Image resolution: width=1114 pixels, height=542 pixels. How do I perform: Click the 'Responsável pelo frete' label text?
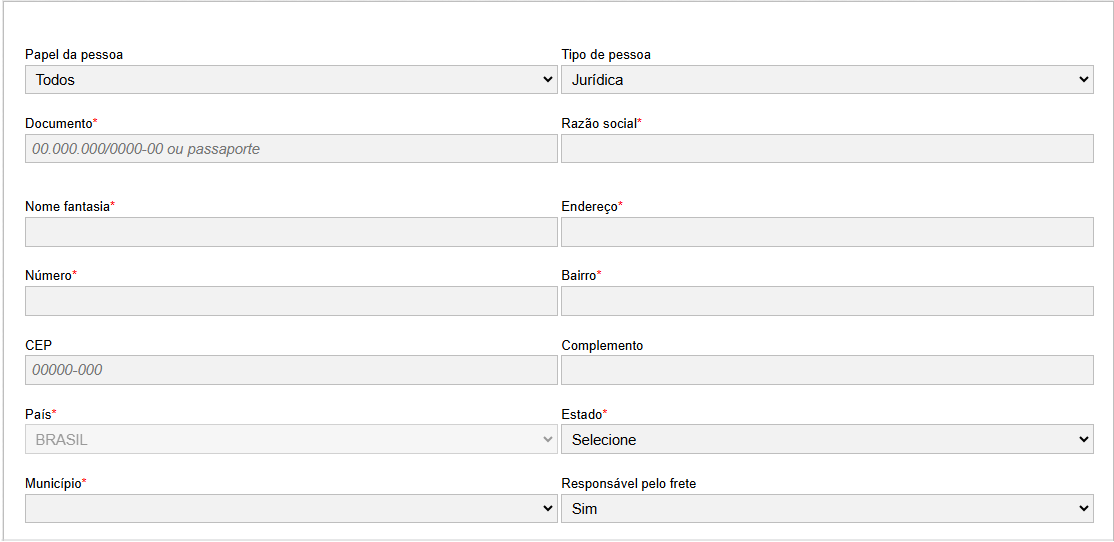point(628,484)
